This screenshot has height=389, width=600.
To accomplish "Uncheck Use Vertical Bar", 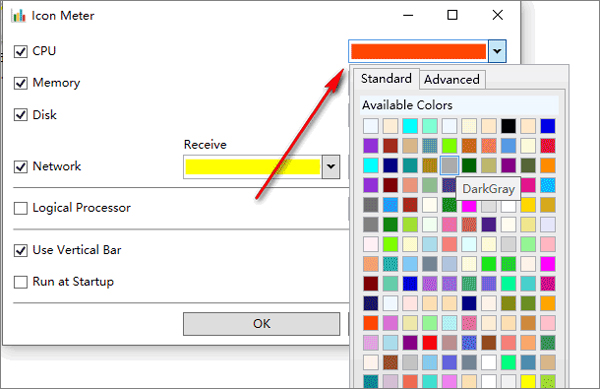I will coord(21,251).
